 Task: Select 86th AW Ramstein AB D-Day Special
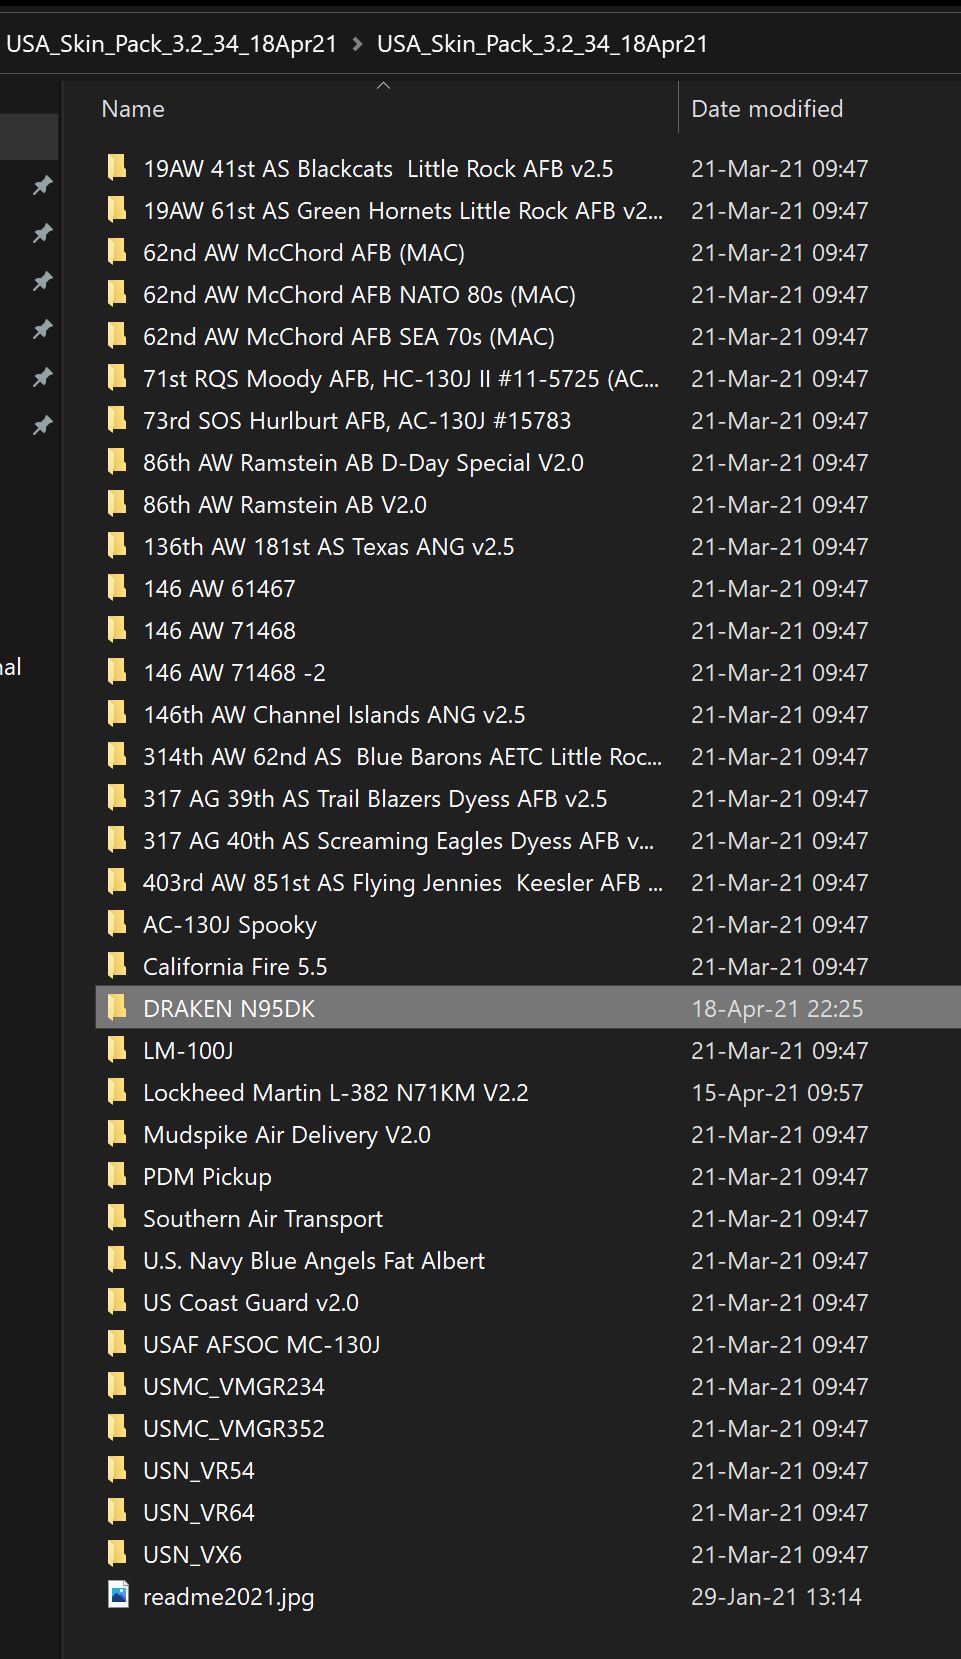click(363, 462)
